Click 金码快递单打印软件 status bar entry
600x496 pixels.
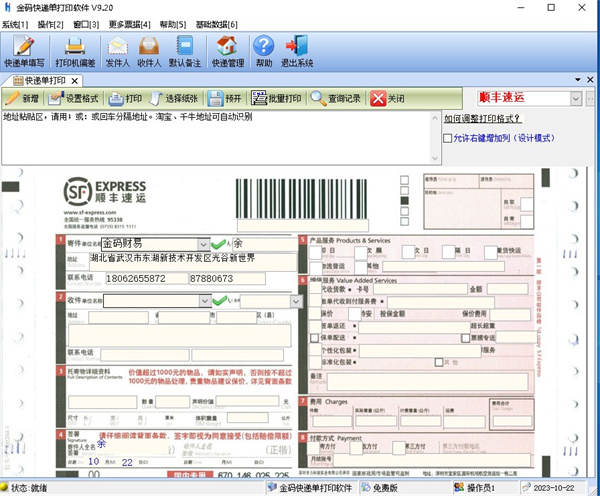(x=309, y=488)
